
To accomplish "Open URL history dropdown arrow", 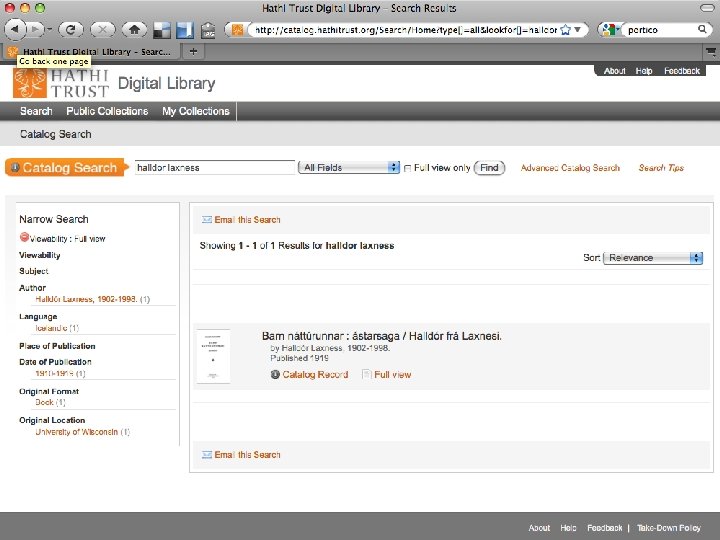I will point(578,30).
